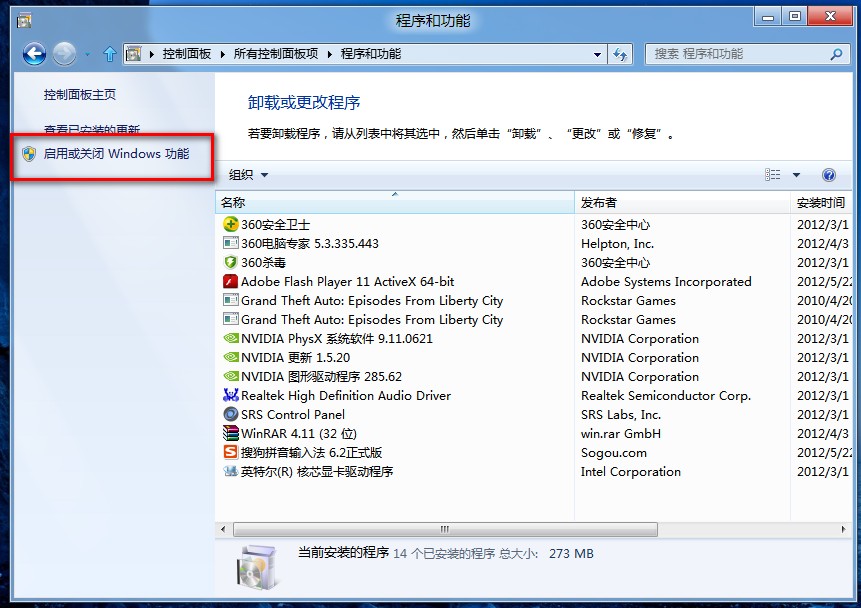This screenshot has width=861, height=608.
Task: Open 启用或关闭 Windows 功能 link
Action: pos(116,154)
